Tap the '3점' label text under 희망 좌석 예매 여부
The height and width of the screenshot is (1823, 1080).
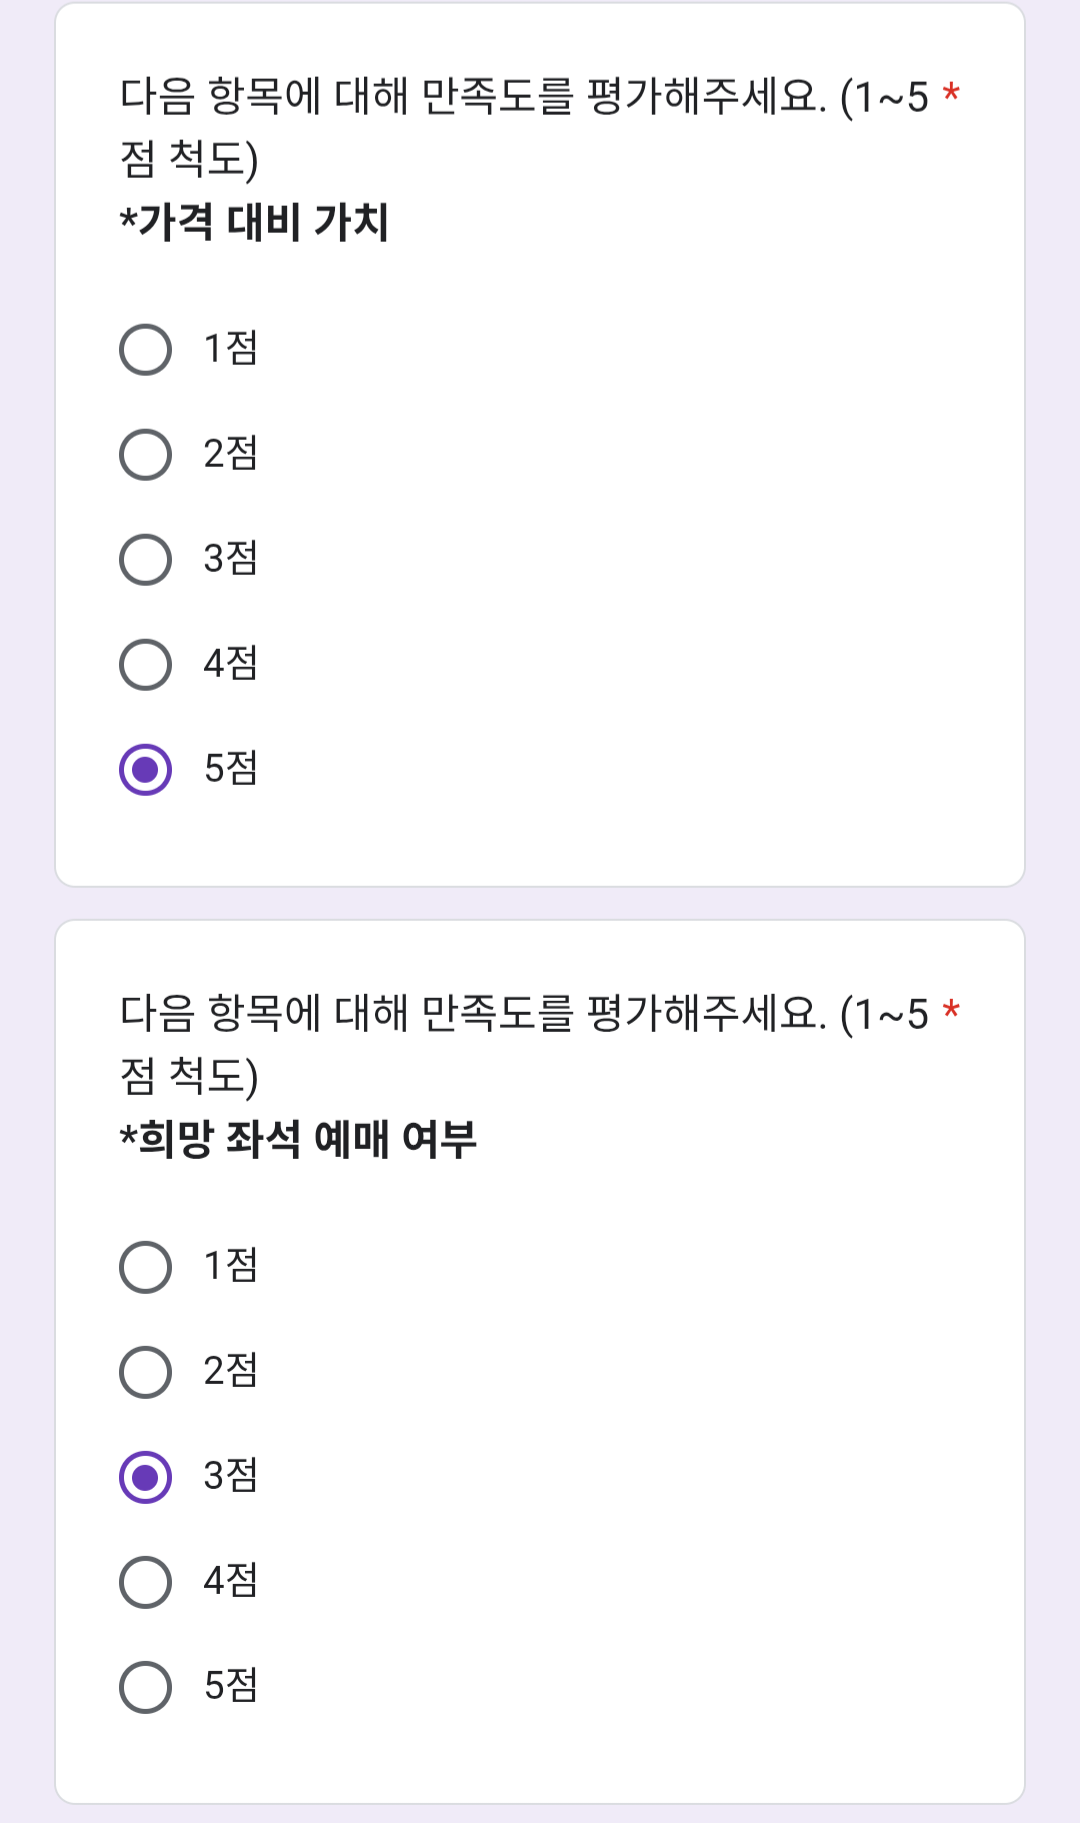tap(231, 1476)
